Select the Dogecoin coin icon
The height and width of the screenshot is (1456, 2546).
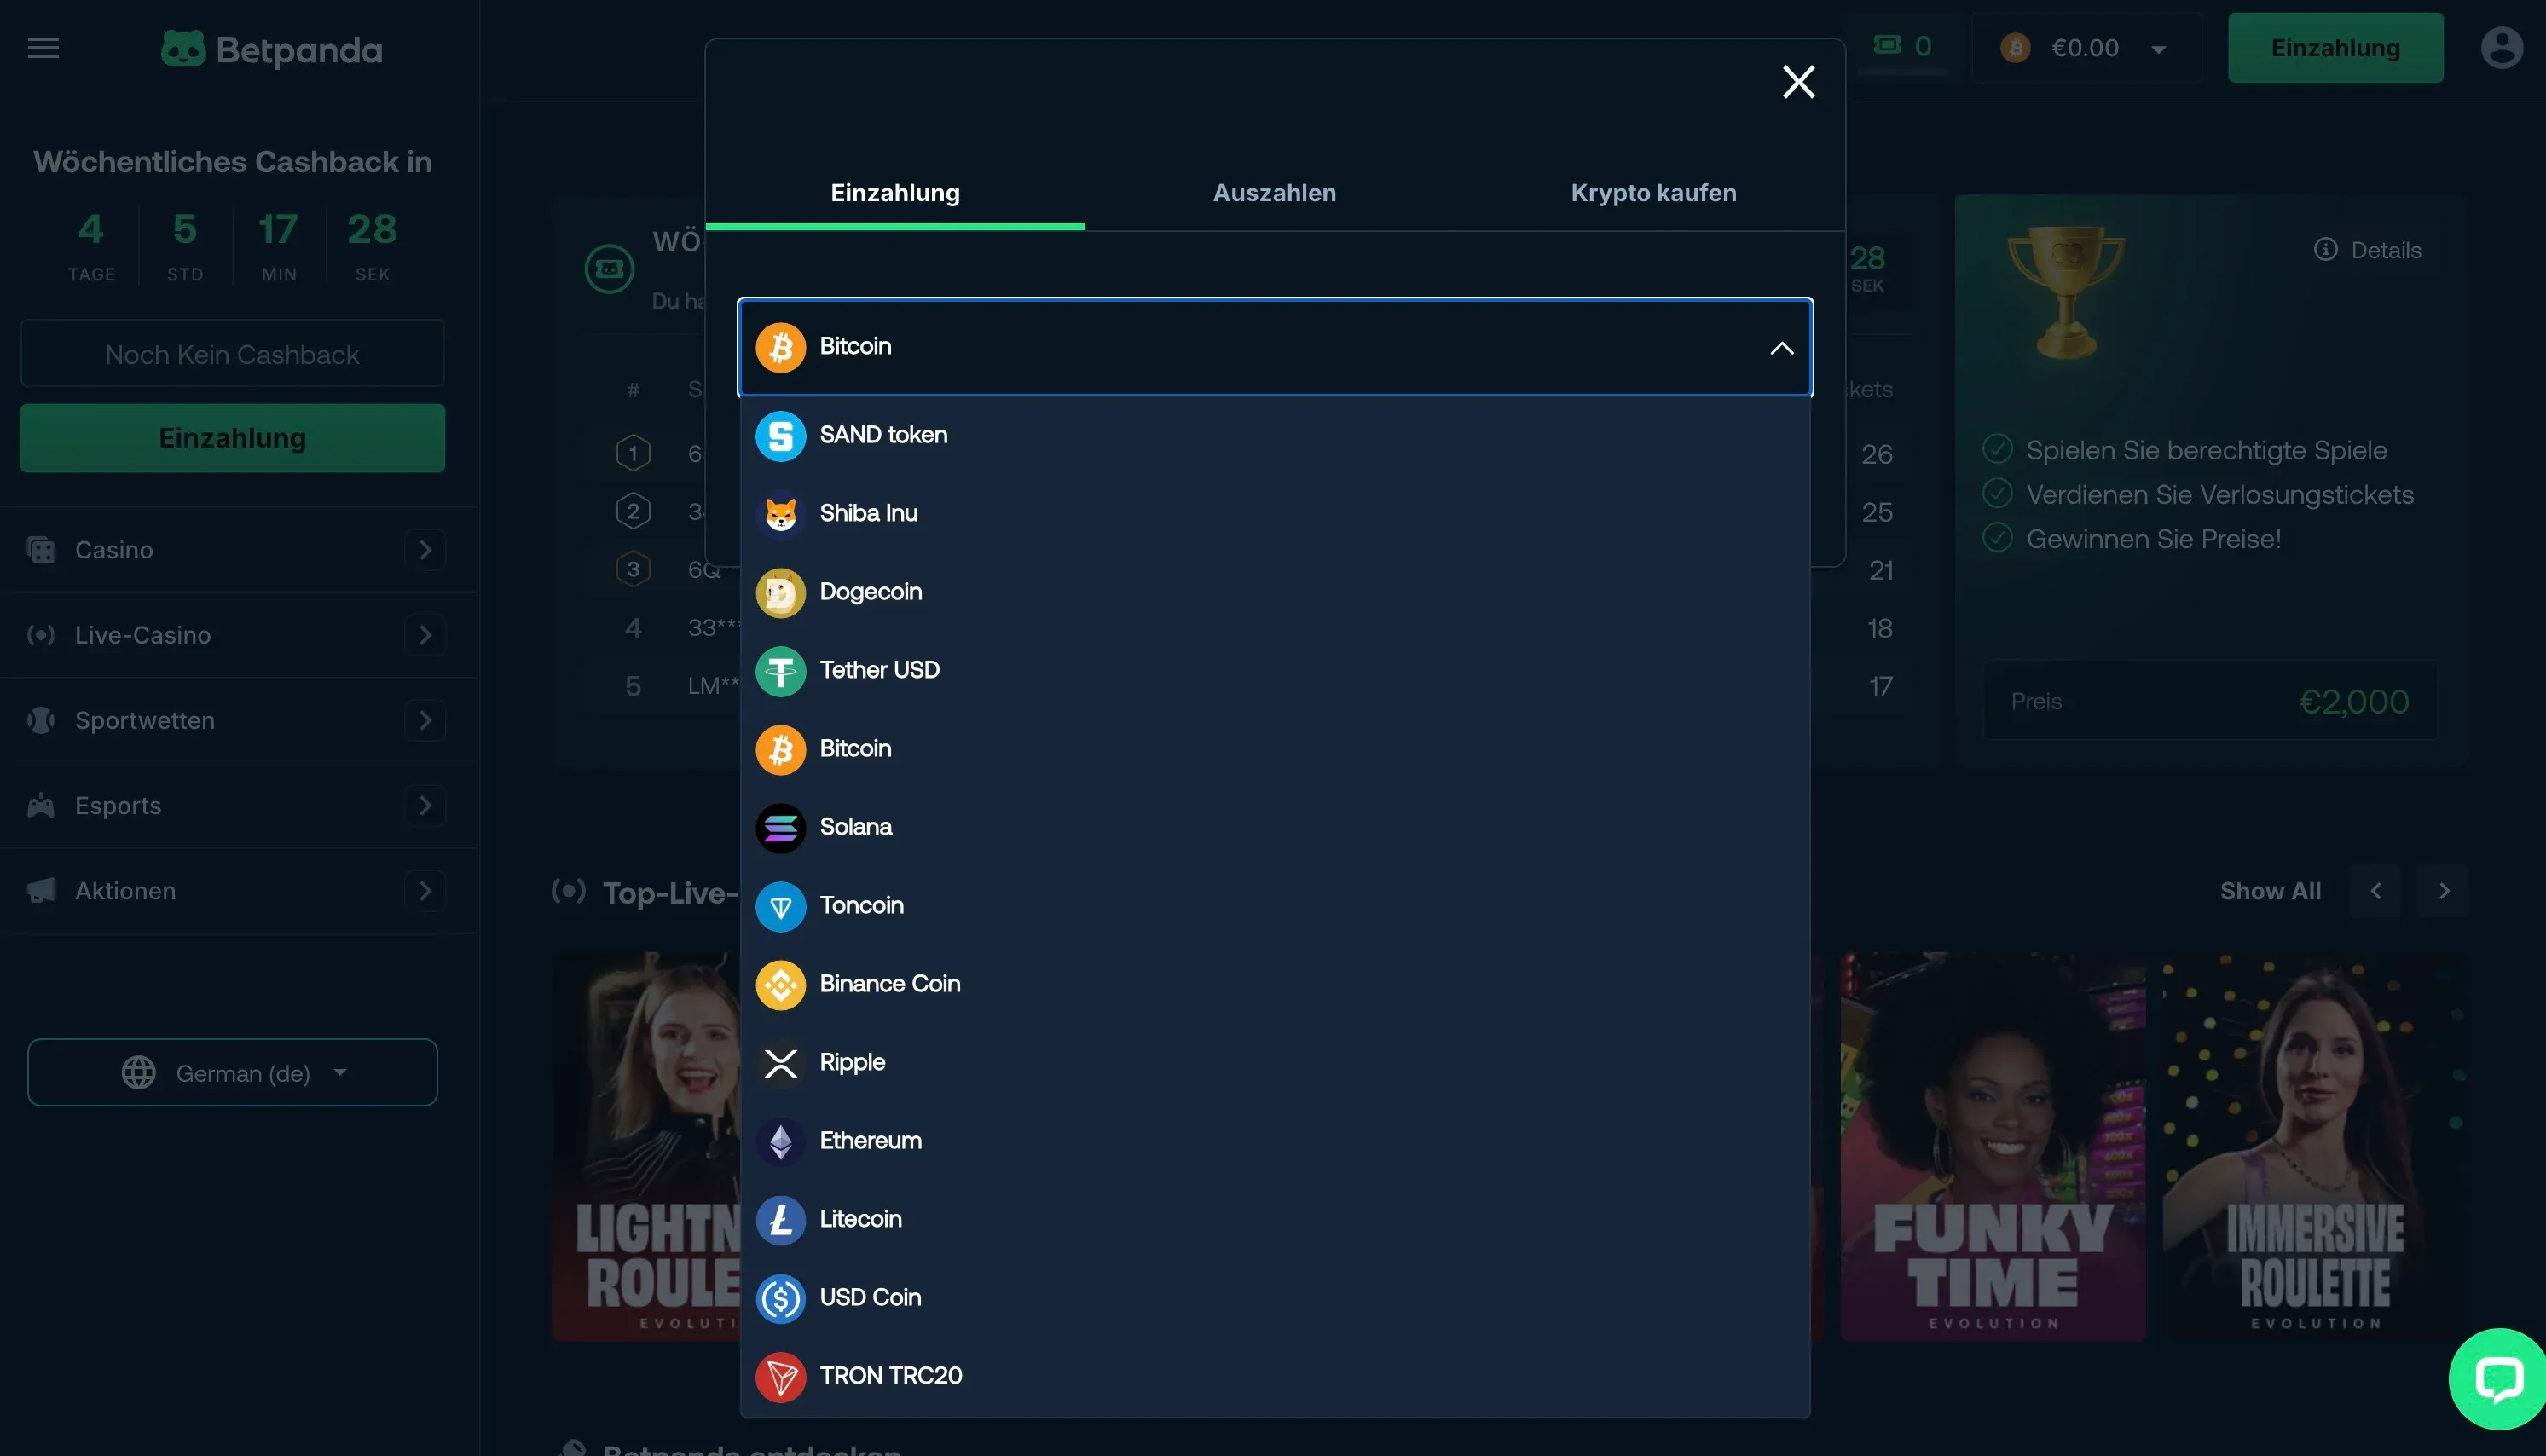(780, 592)
